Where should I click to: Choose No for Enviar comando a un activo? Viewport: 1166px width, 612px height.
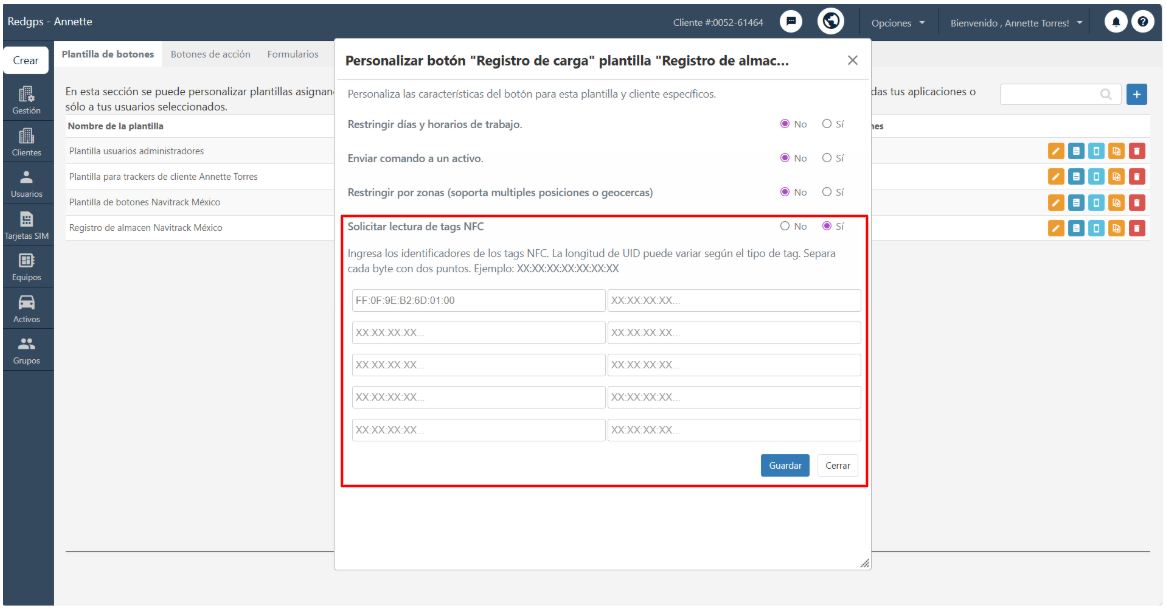click(x=785, y=158)
